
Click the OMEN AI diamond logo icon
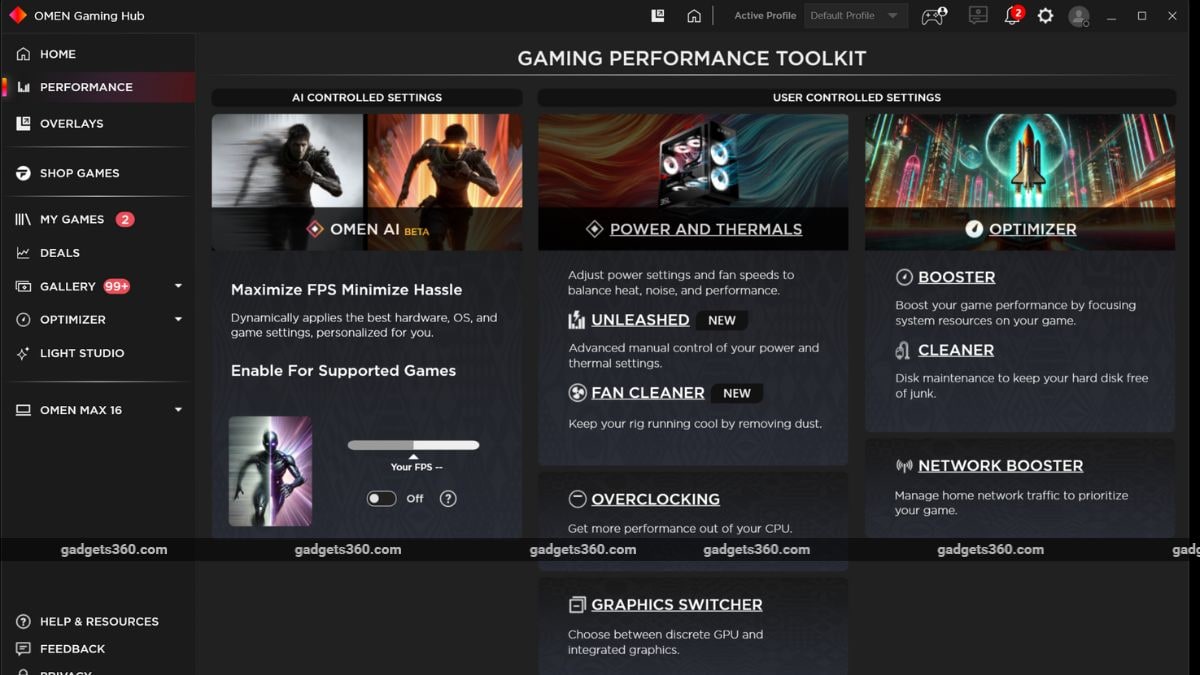coord(315,229)
